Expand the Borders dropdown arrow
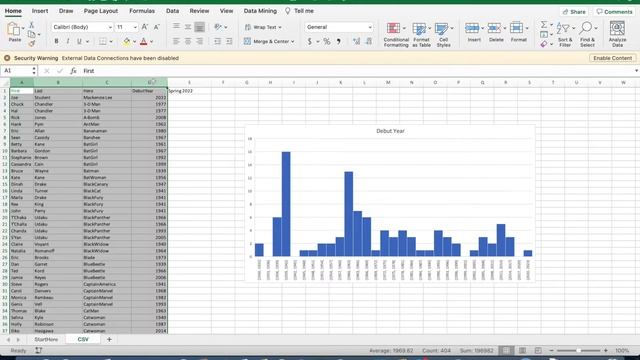This screenshot has height=360, width=640. 111,42
